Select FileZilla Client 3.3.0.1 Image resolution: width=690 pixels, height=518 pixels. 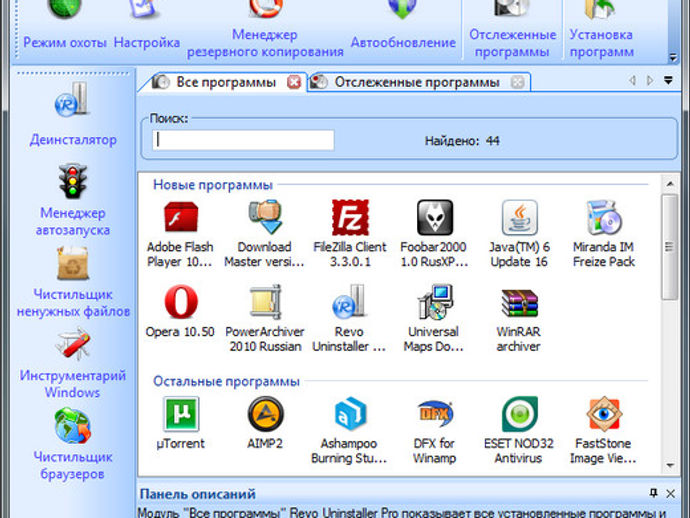pos(350,234)
